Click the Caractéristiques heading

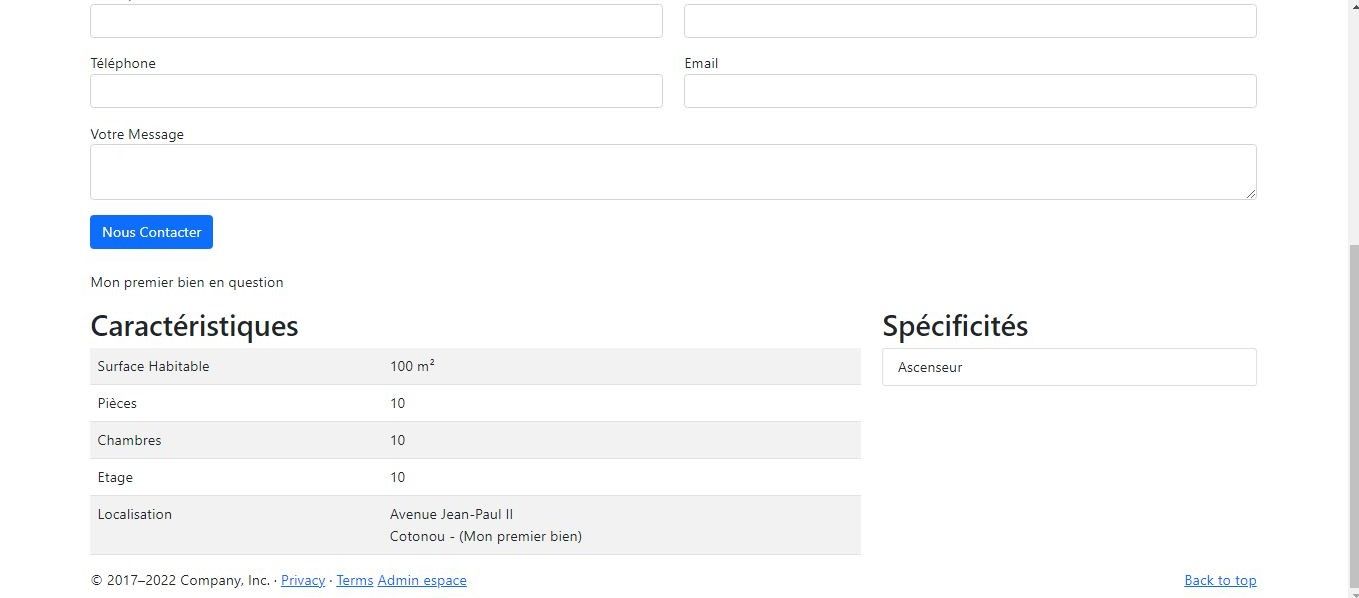194,326
